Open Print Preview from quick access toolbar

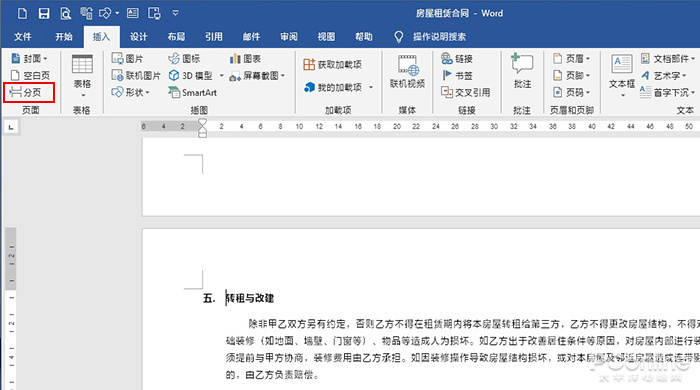65,13
